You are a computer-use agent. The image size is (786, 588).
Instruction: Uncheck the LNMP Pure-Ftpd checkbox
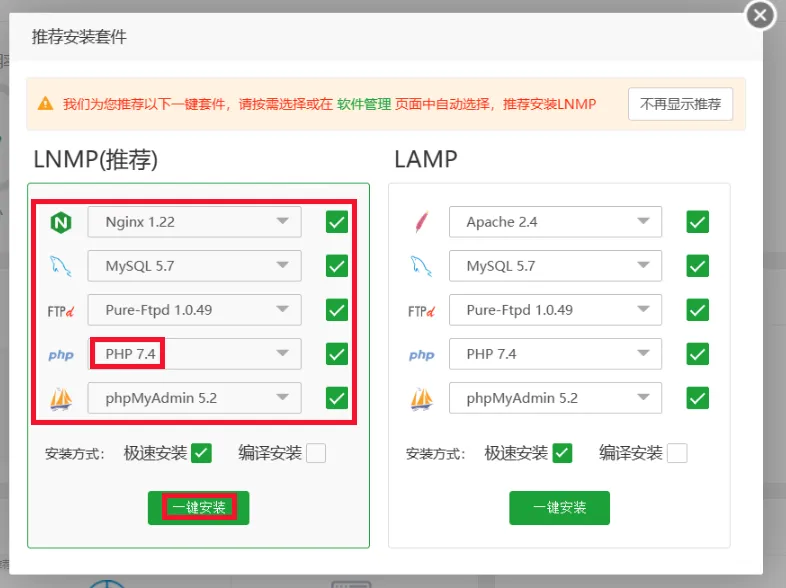(337, 310)
